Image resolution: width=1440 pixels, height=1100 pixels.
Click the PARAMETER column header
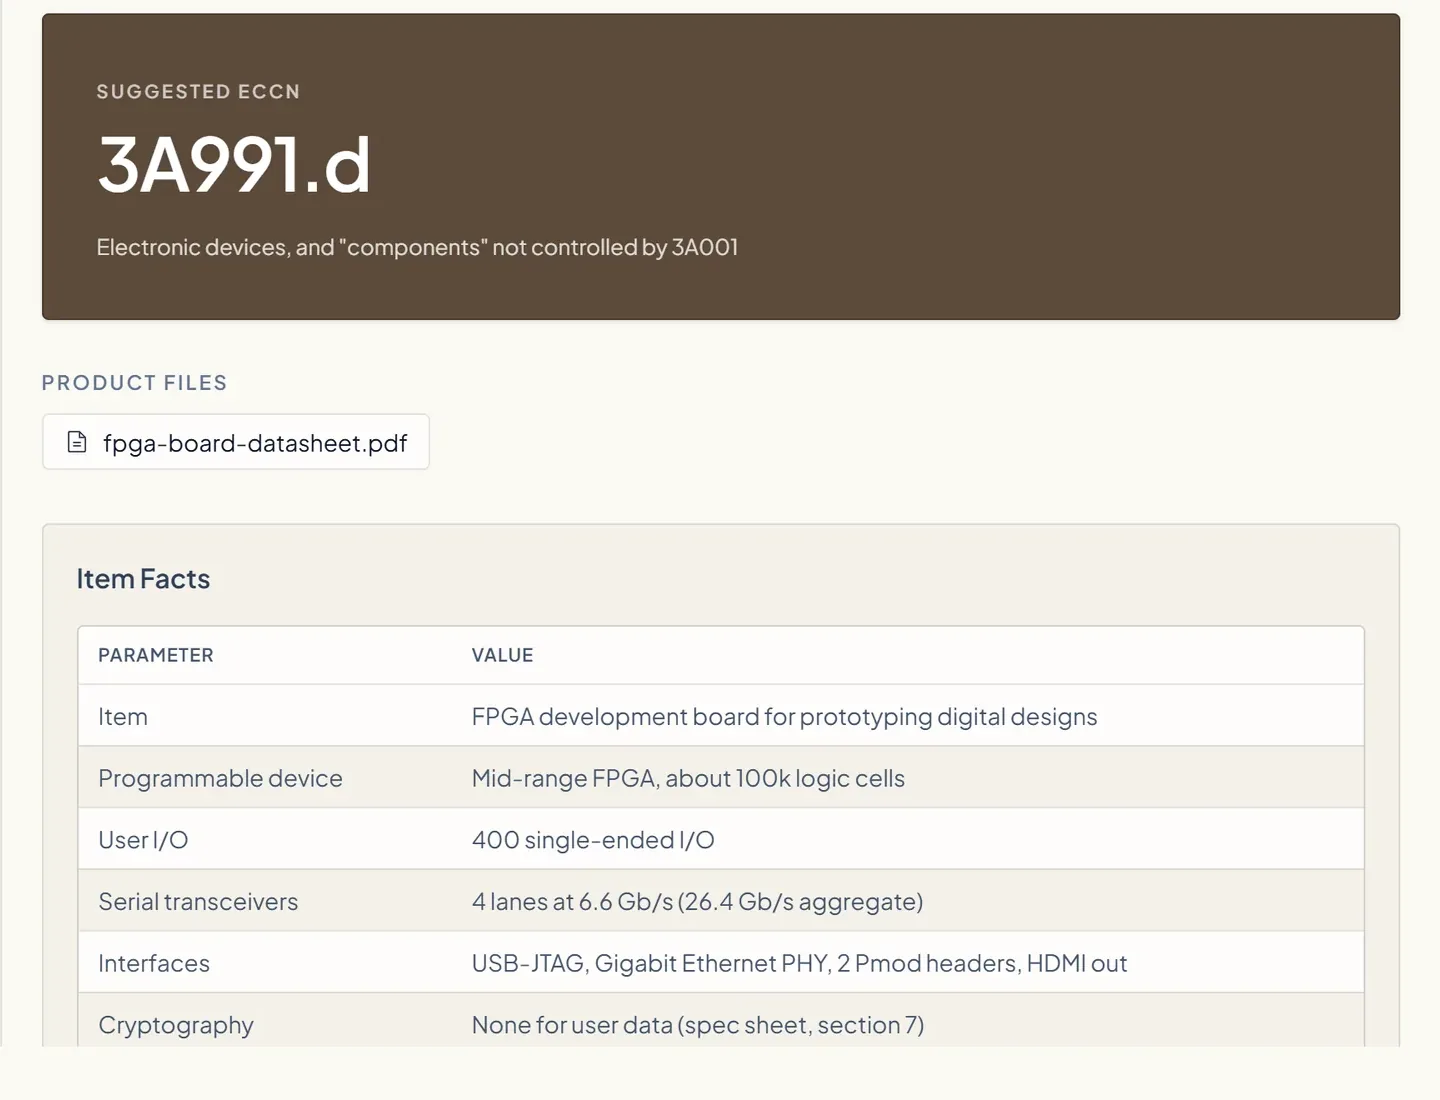tap(156, 655)
